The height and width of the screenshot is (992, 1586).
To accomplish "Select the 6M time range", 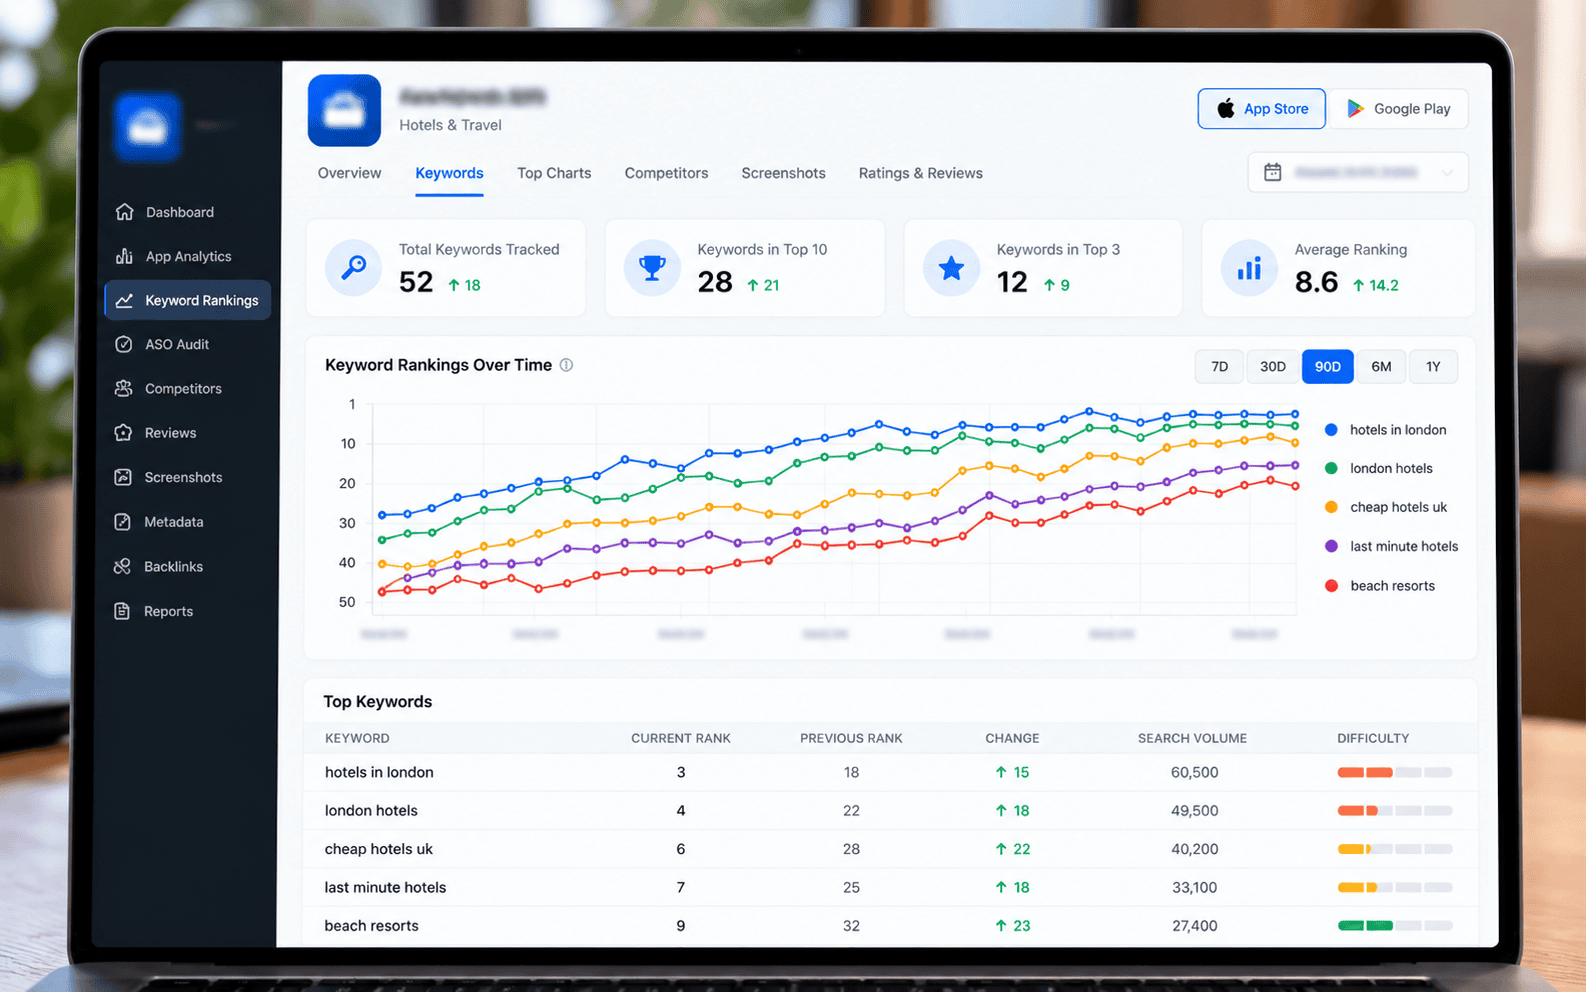I will [1381, 366].
